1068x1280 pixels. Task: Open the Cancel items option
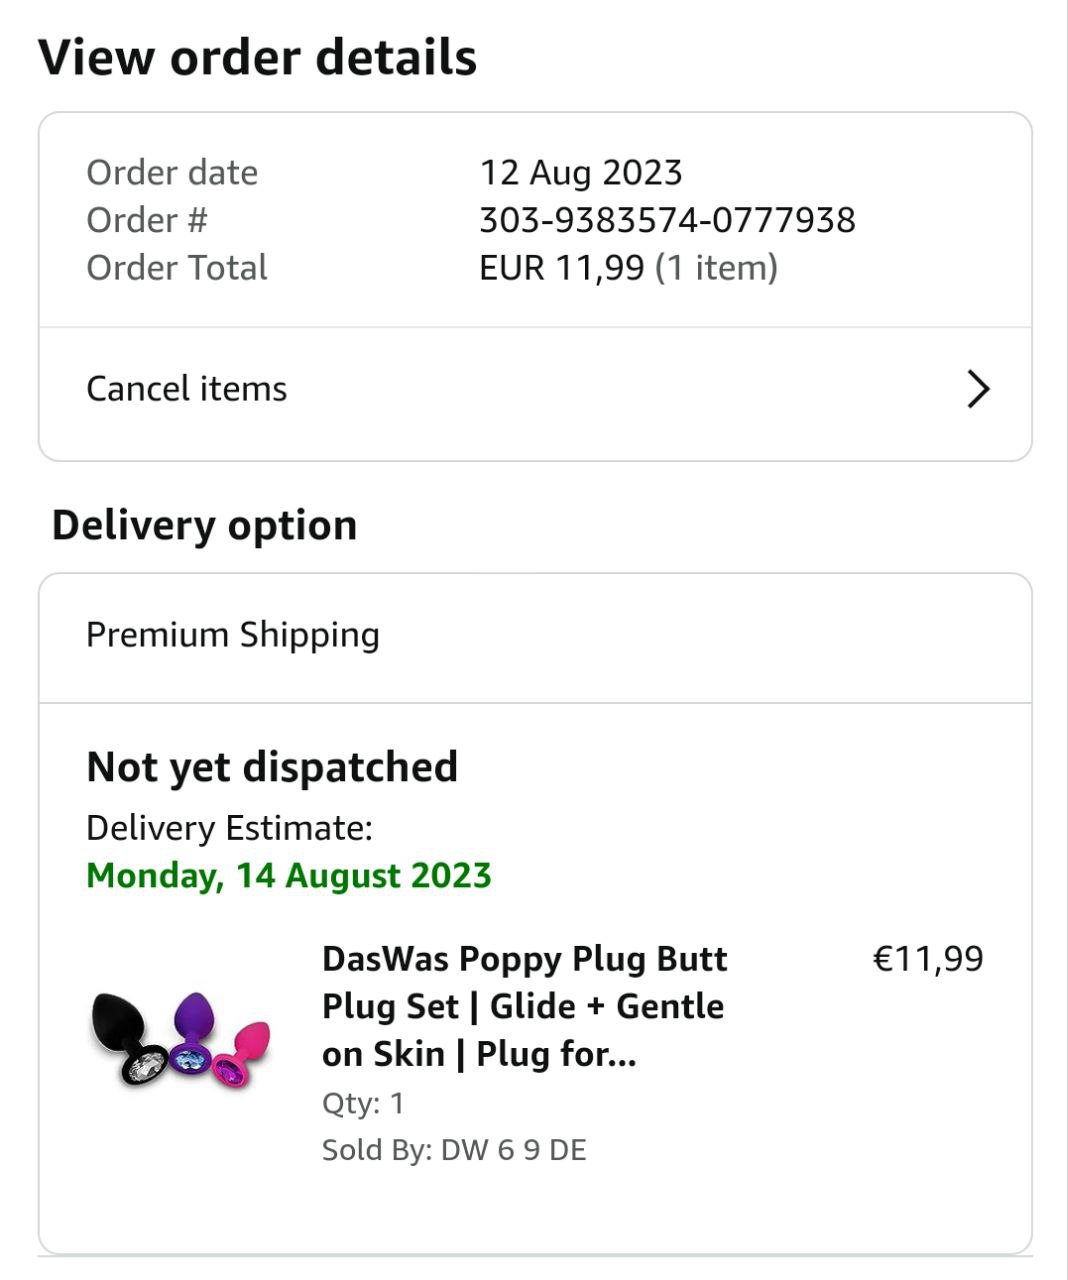[x=187, y=389]
